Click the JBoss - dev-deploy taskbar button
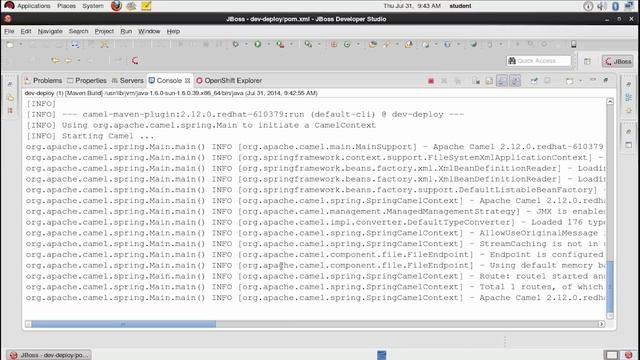This screenshot has width=640, height=360. [49, 355]
